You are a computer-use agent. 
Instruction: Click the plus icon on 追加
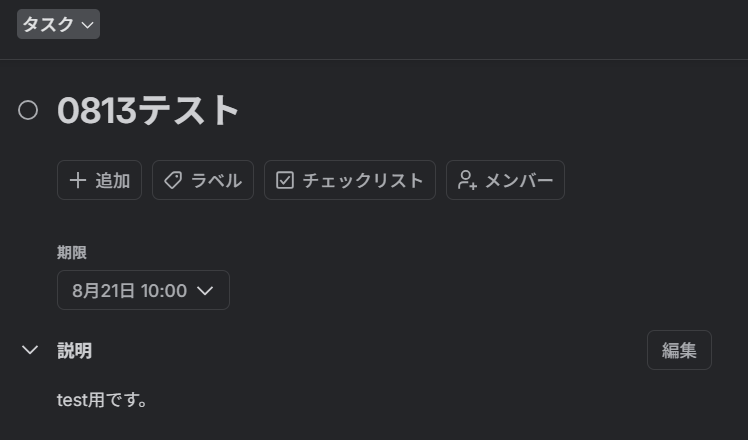pos(78,180)
